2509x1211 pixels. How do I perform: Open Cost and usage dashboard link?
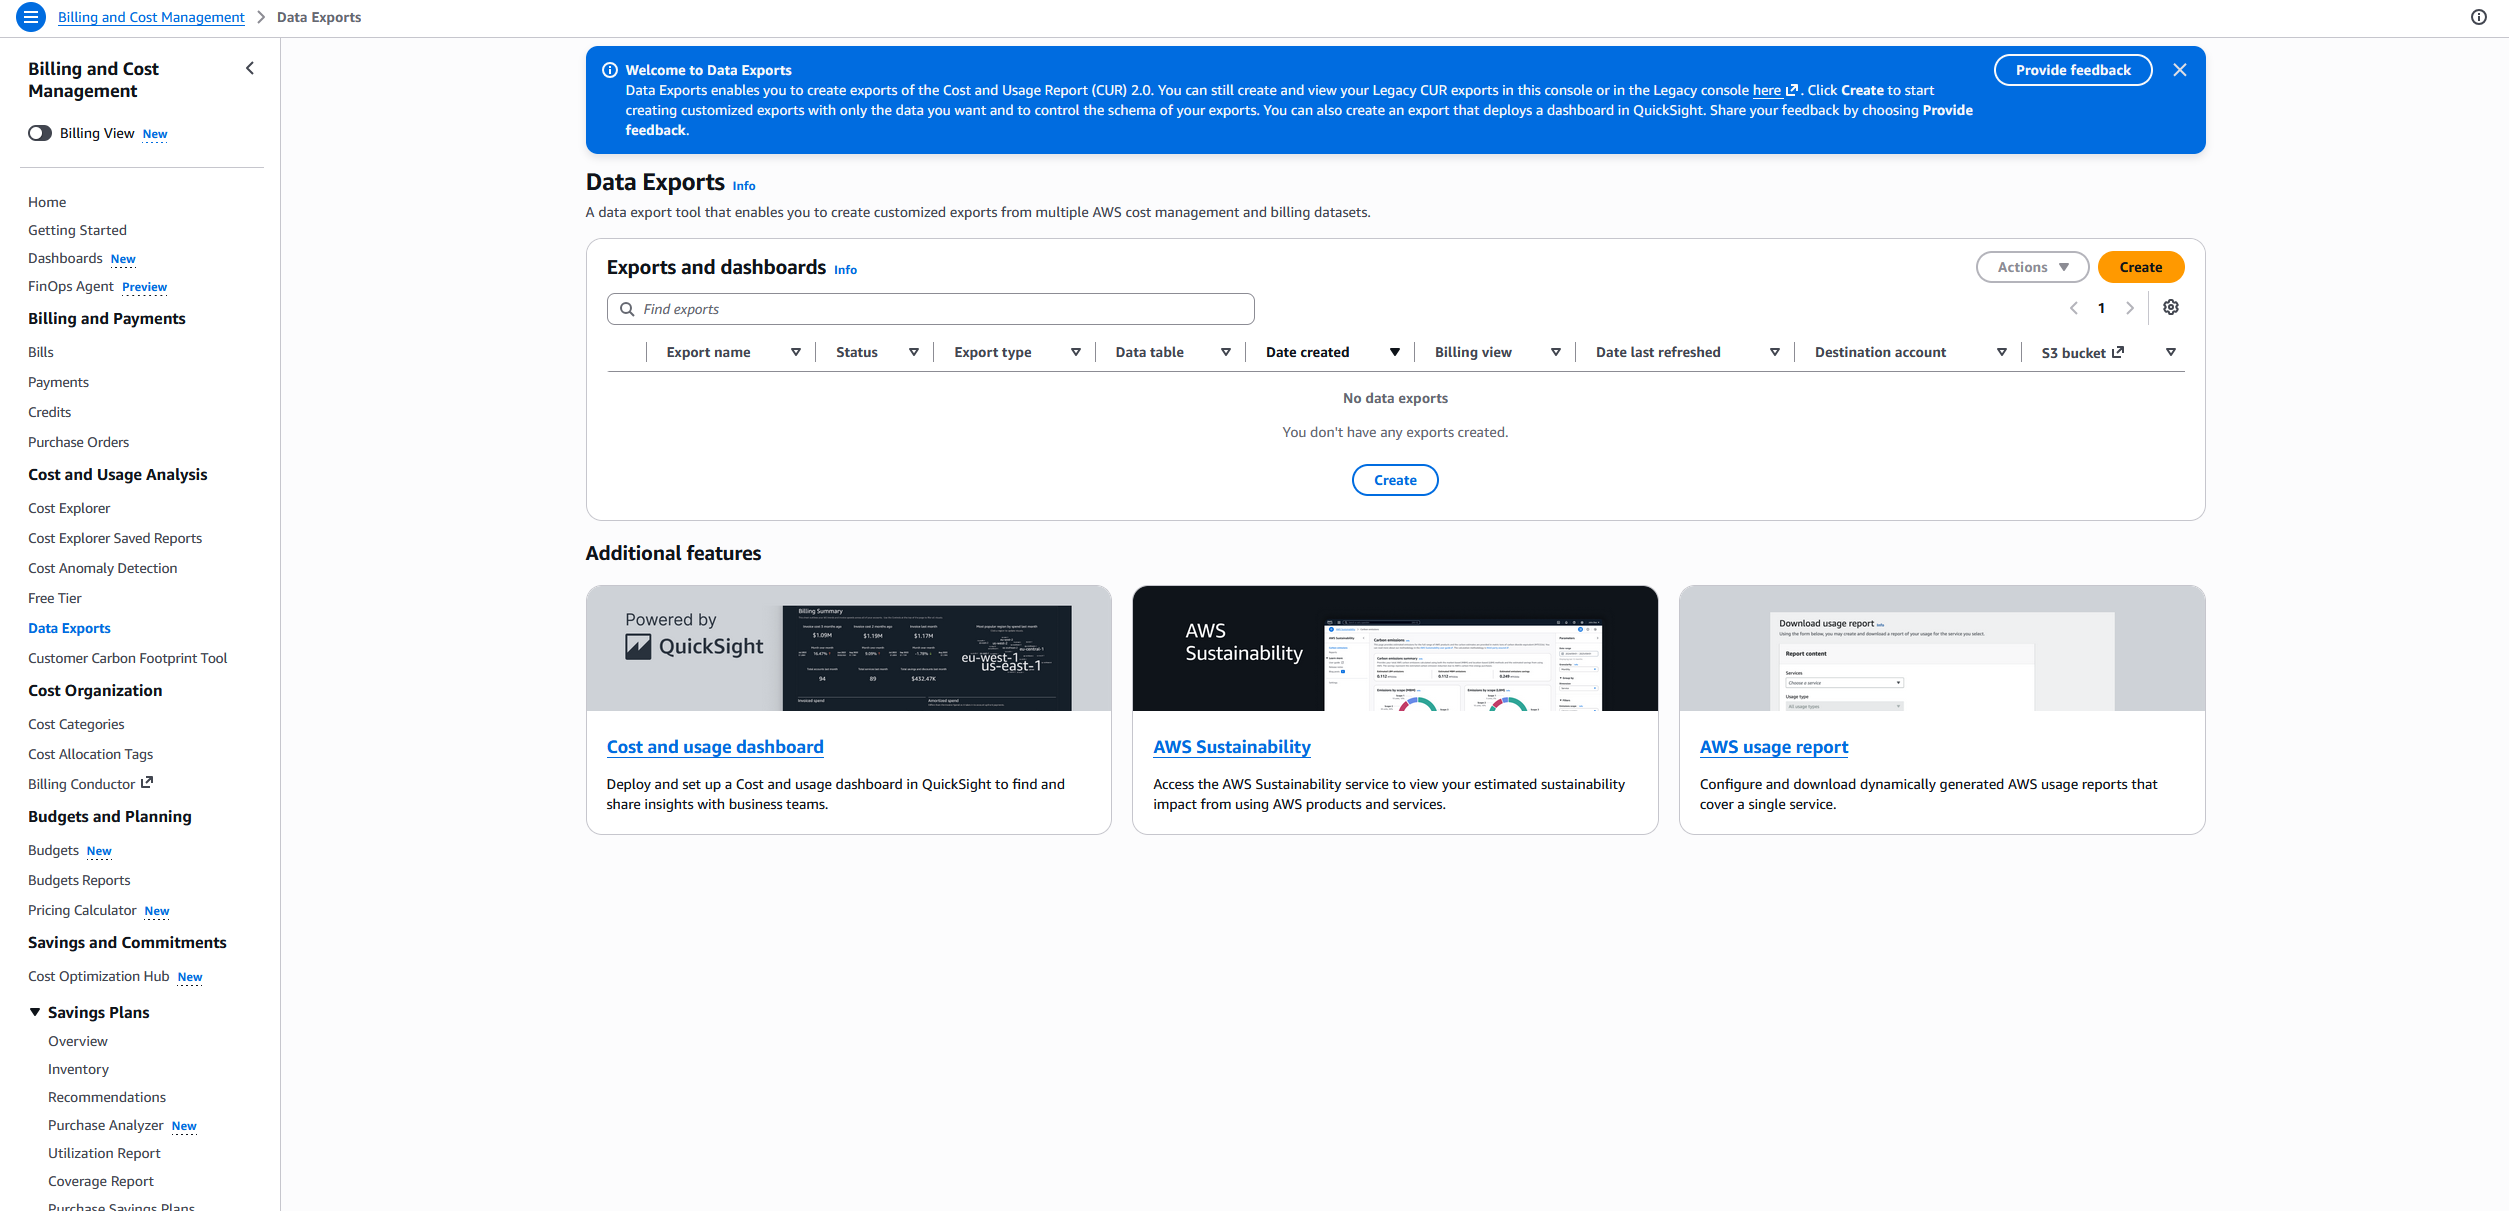715,747
